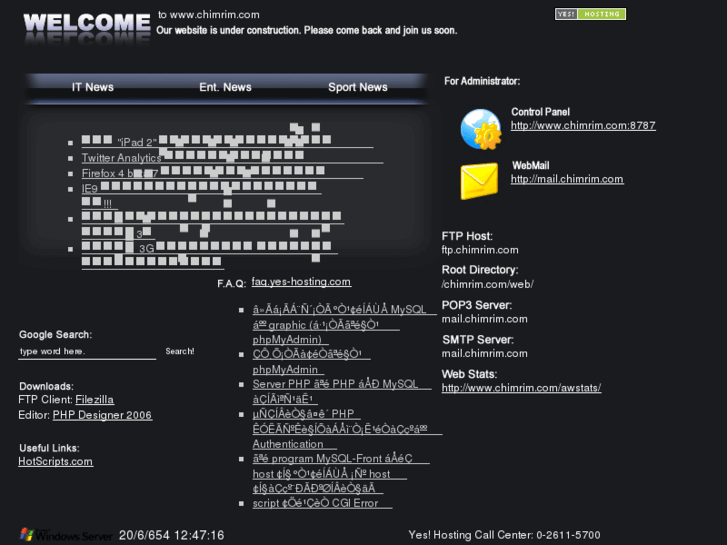Open the Control Panel link on port 8787

pos(583,126)
